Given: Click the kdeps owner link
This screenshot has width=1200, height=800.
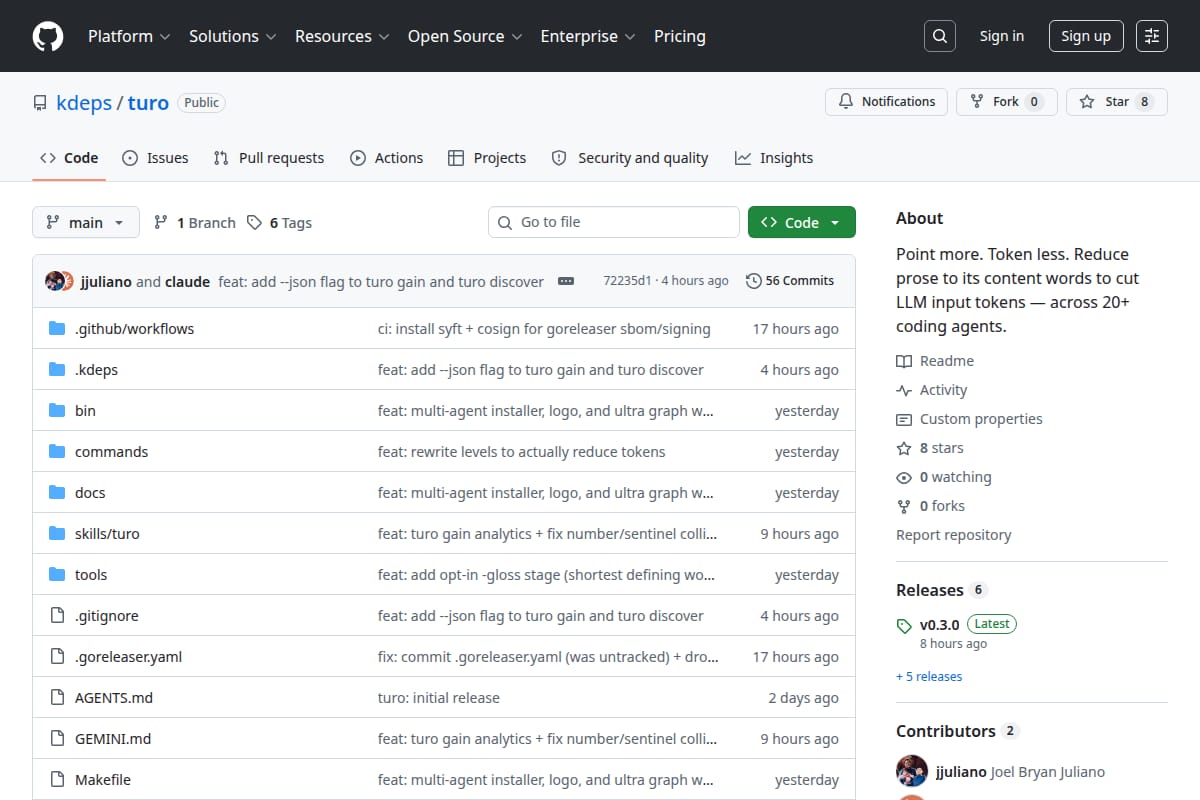Looking at the screenshot, I should 84,103.
